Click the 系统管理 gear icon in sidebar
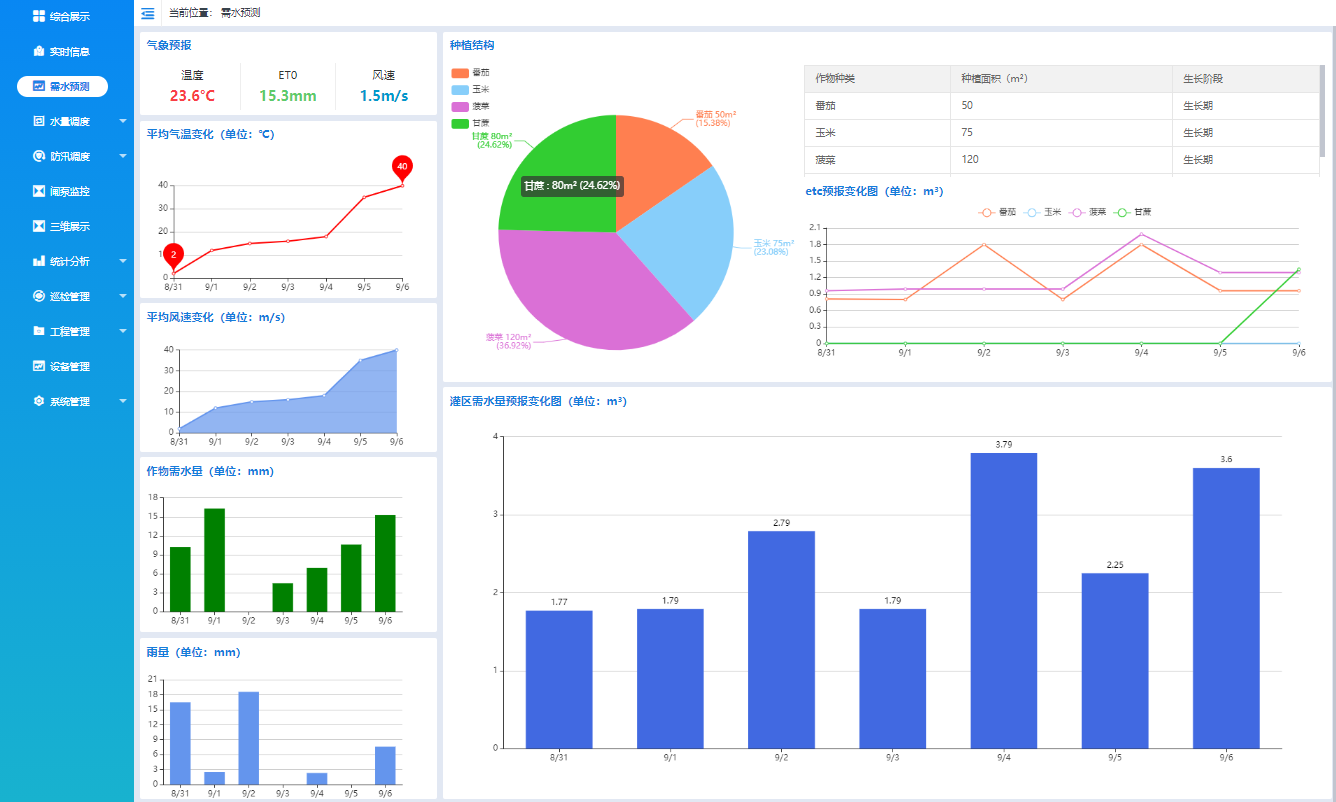Viewport: 1336px width, 802px height. 39,401
